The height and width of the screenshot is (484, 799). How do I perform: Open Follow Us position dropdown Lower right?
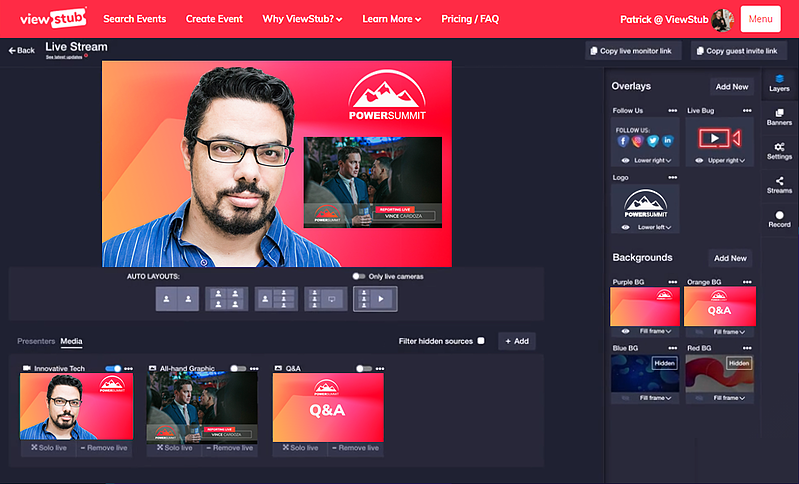pyautogui.click(x=653, y=160)
